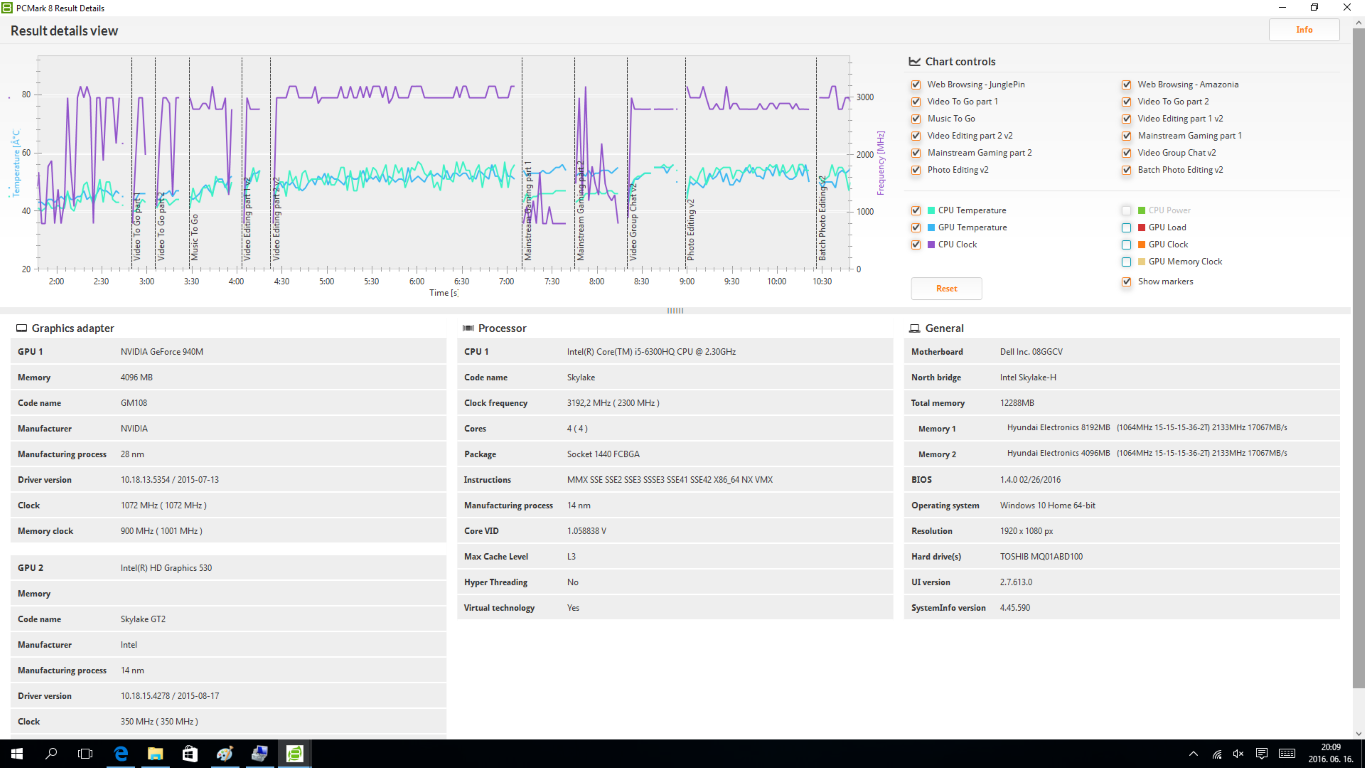Uncheck Web Browsing - Amazonia

pyautogui.click(x=1127, y=85)
